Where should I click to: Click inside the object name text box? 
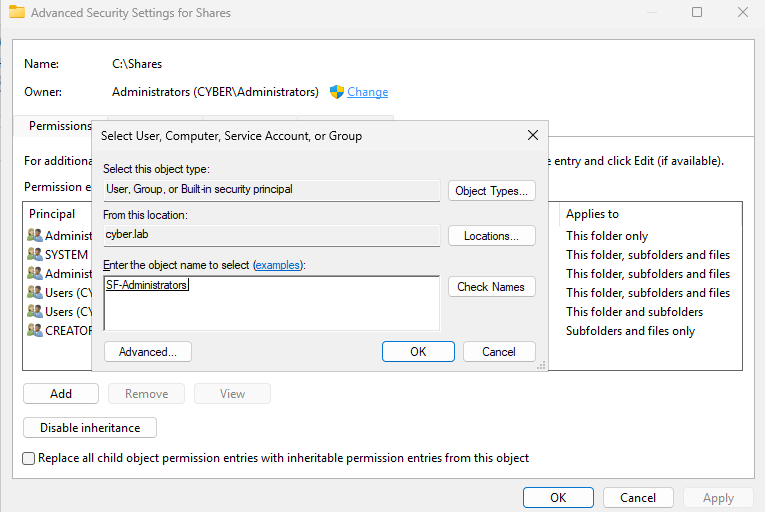pos(270,305)
